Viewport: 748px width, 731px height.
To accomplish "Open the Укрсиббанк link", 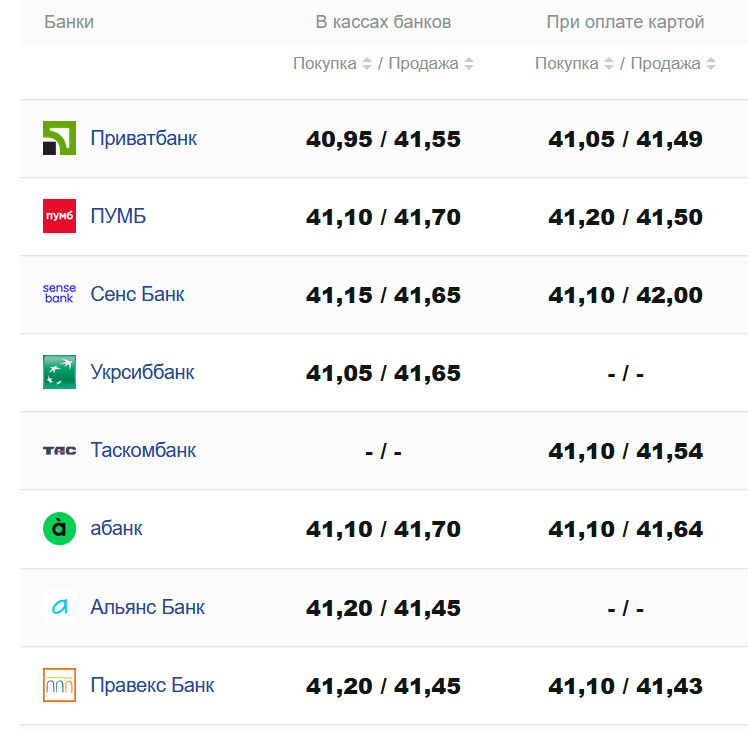I will pyautogui.click(x=142, y=372).
